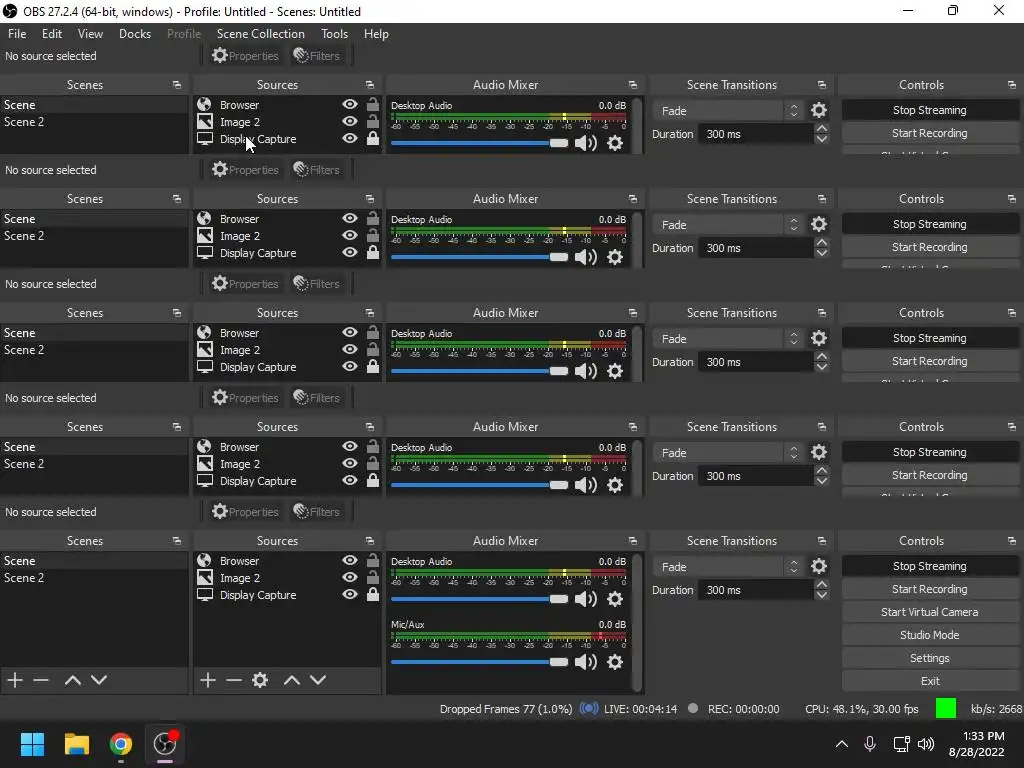Image resolution: width=1024 pixels, height=768 pixels.
Task: Open Settings from the Controls dock
Action: (x=929, y=658)
